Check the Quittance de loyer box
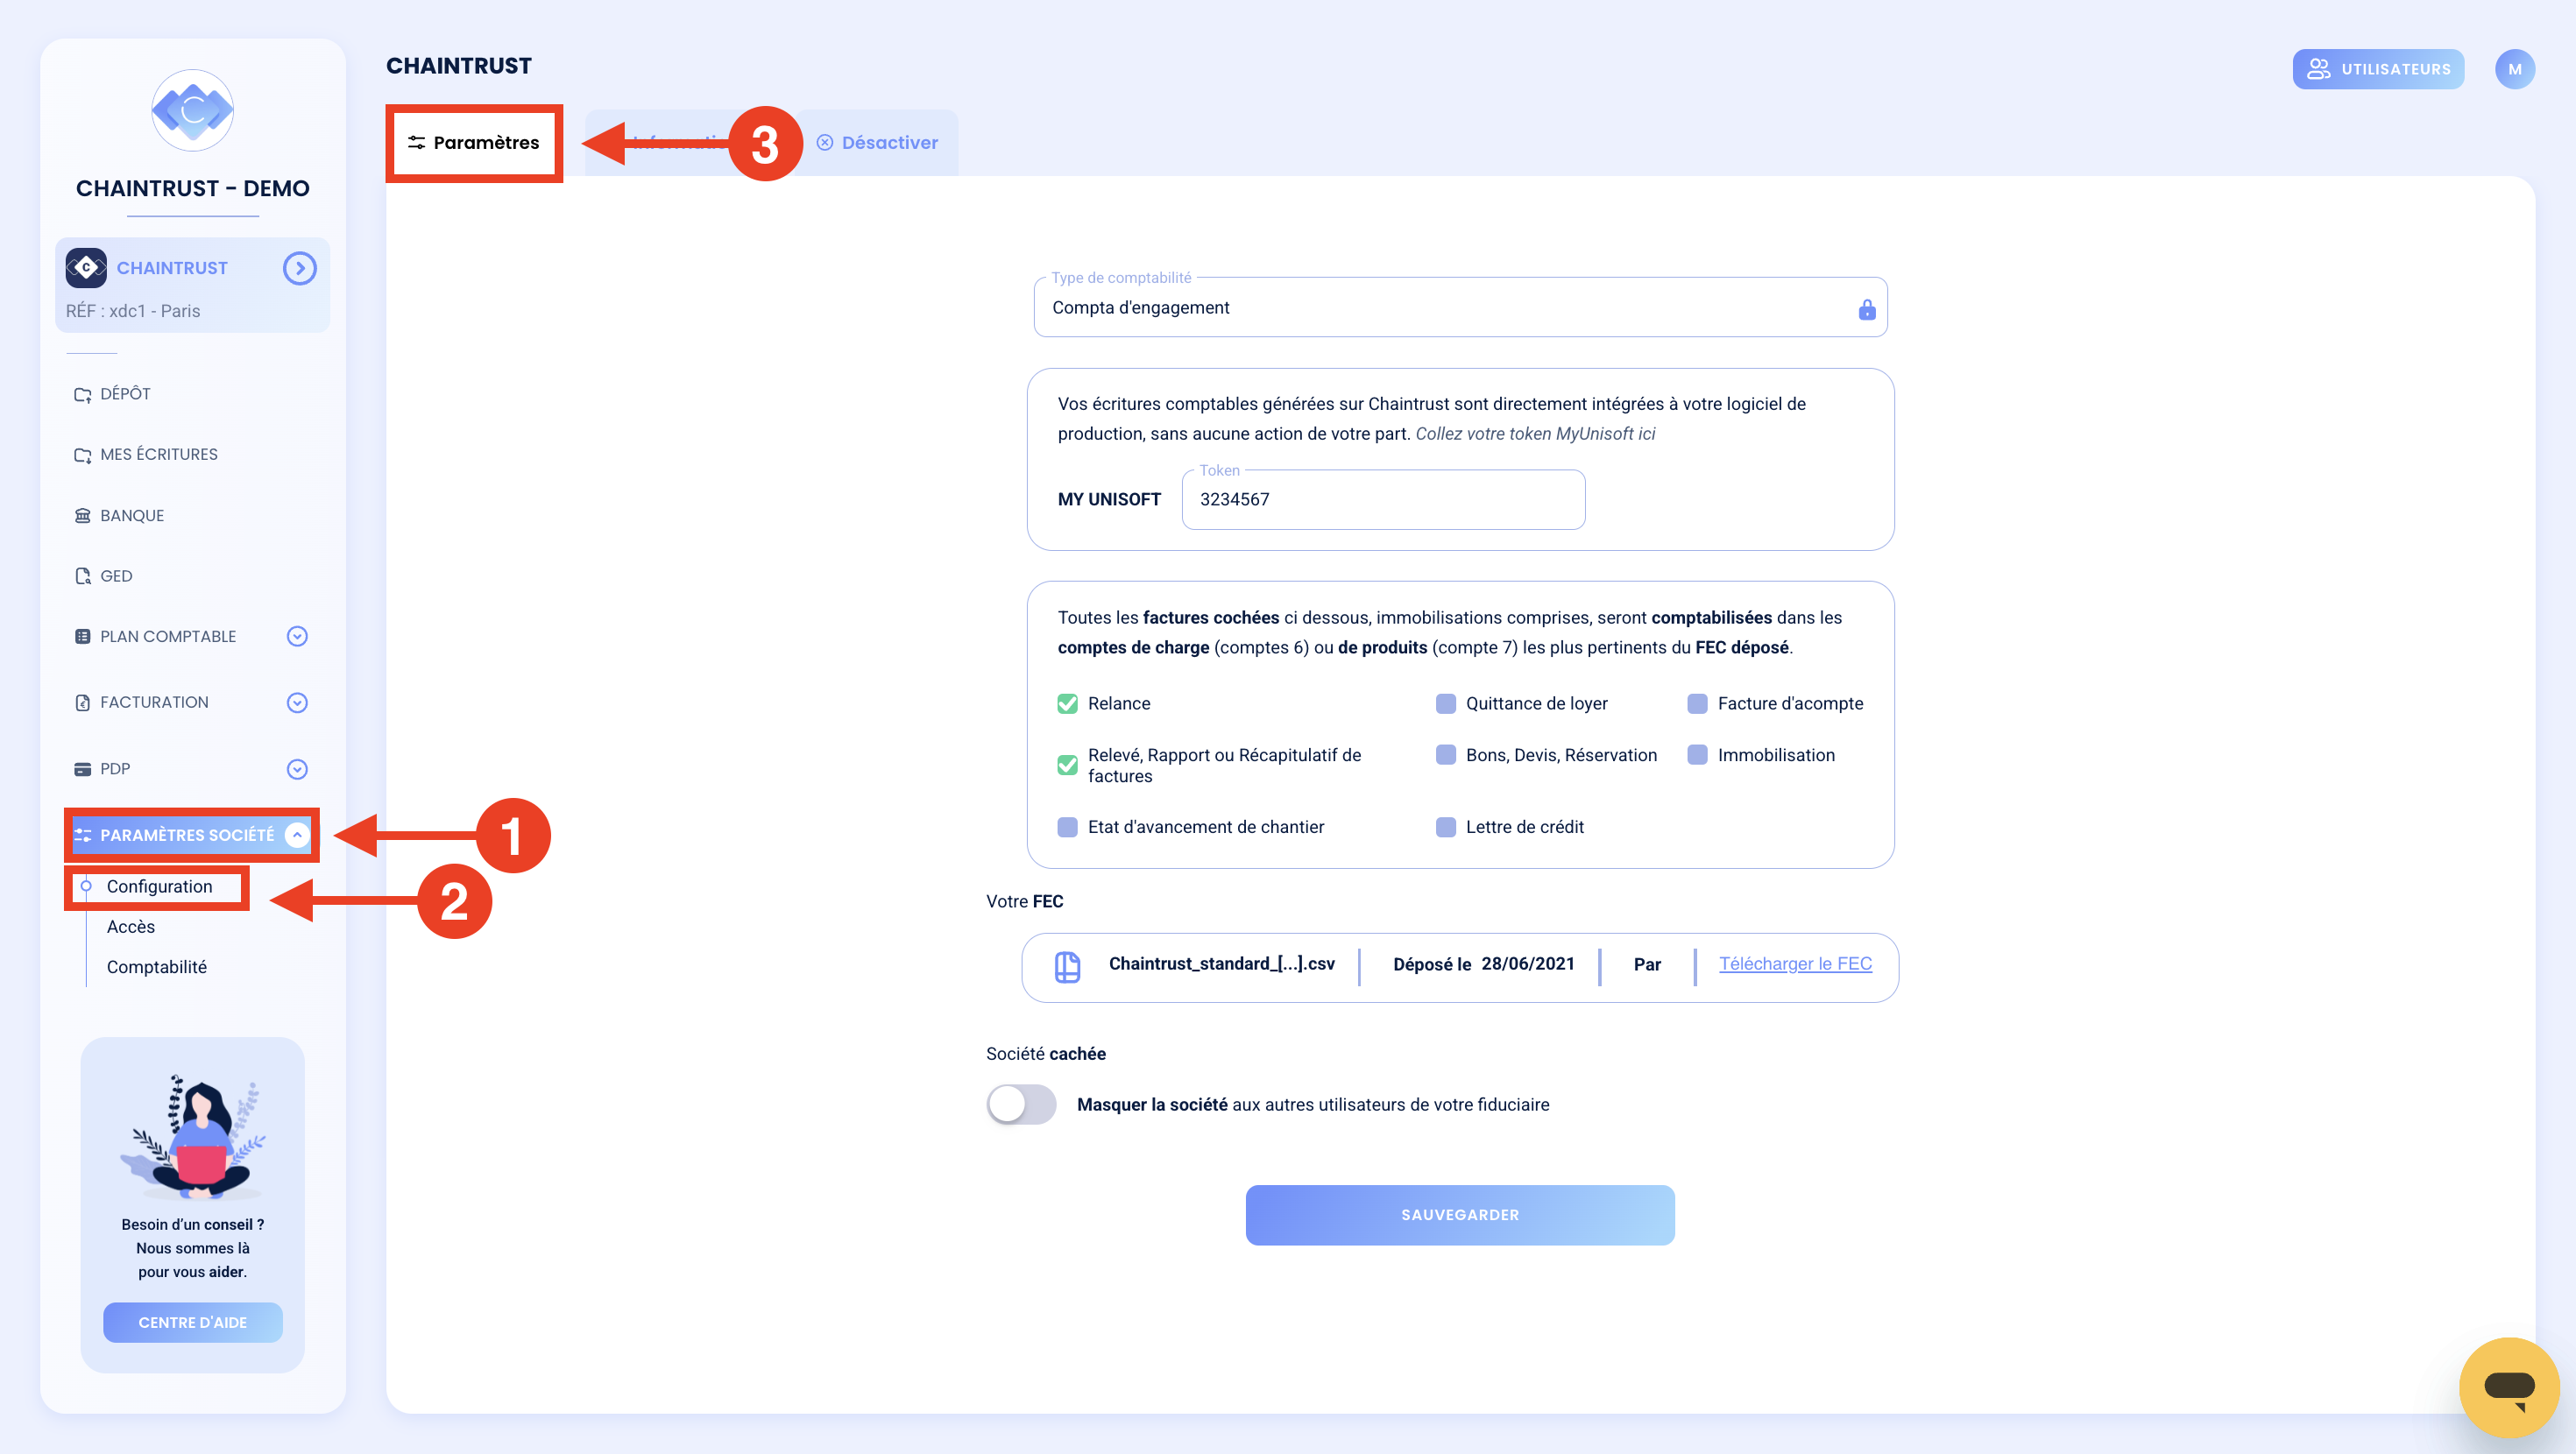Viewport: 2576px width, 1454px height. [x=1446, y=704]
